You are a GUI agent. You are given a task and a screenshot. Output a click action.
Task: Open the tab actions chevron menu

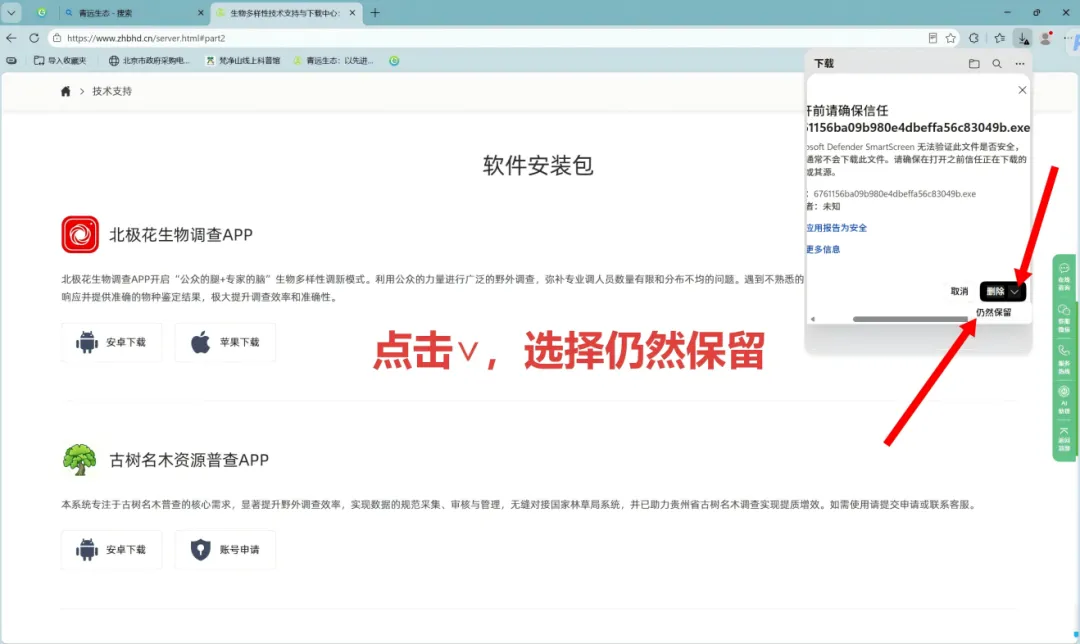(11, 12)
